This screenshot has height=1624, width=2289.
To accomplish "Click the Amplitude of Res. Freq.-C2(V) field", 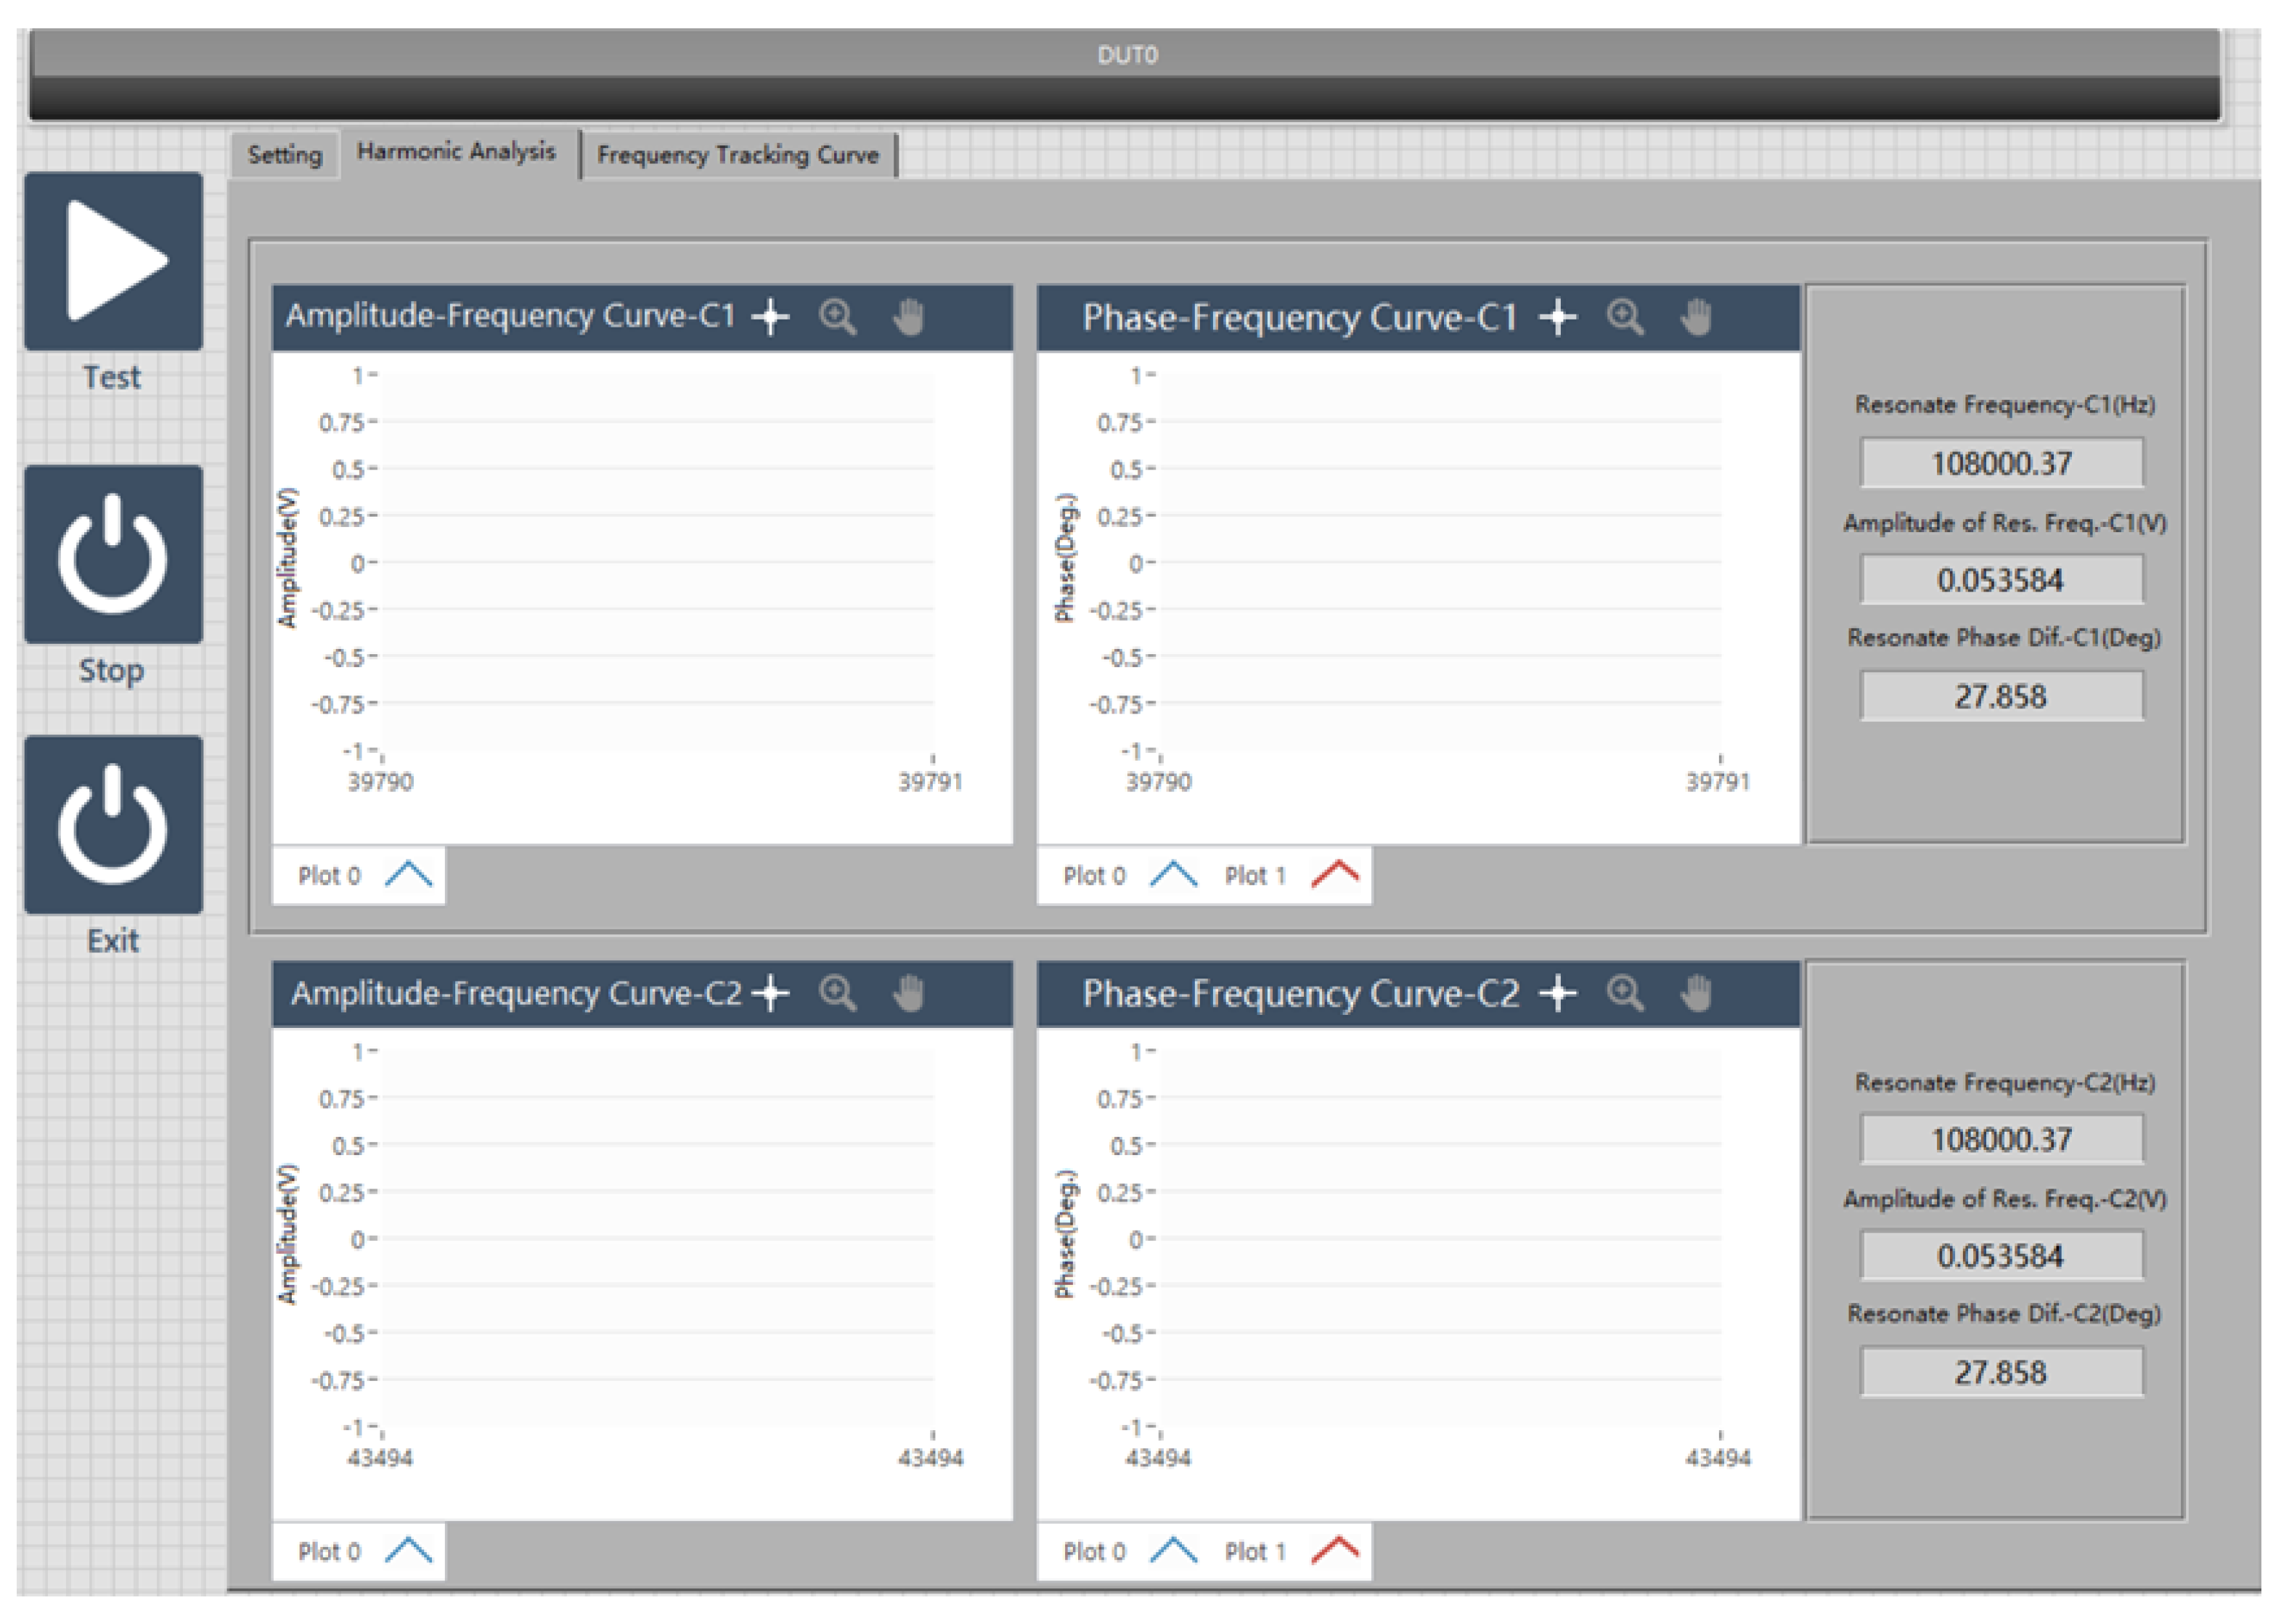I will 2000,1256.
